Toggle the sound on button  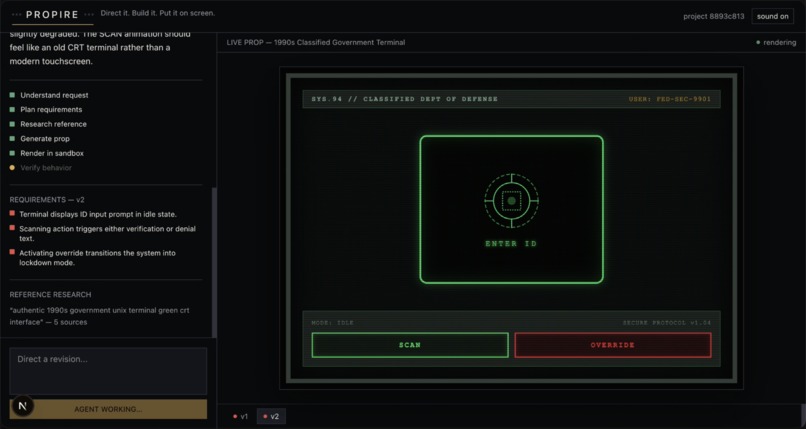[x=772, y=16]
